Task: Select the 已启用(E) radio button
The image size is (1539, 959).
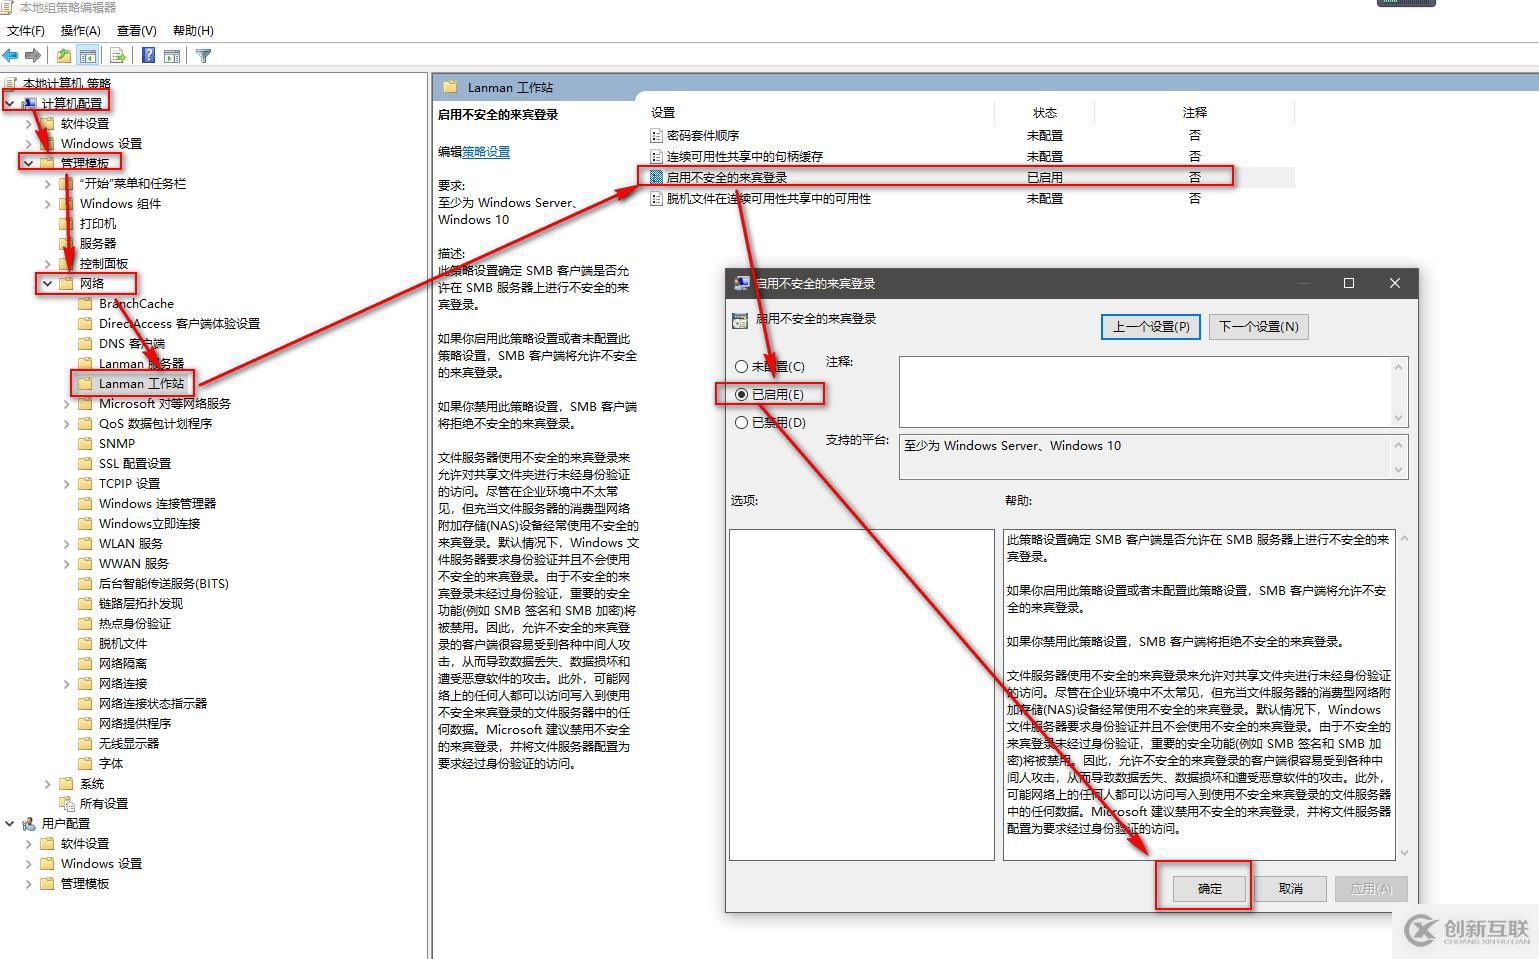Action: (x=741, y=394)
